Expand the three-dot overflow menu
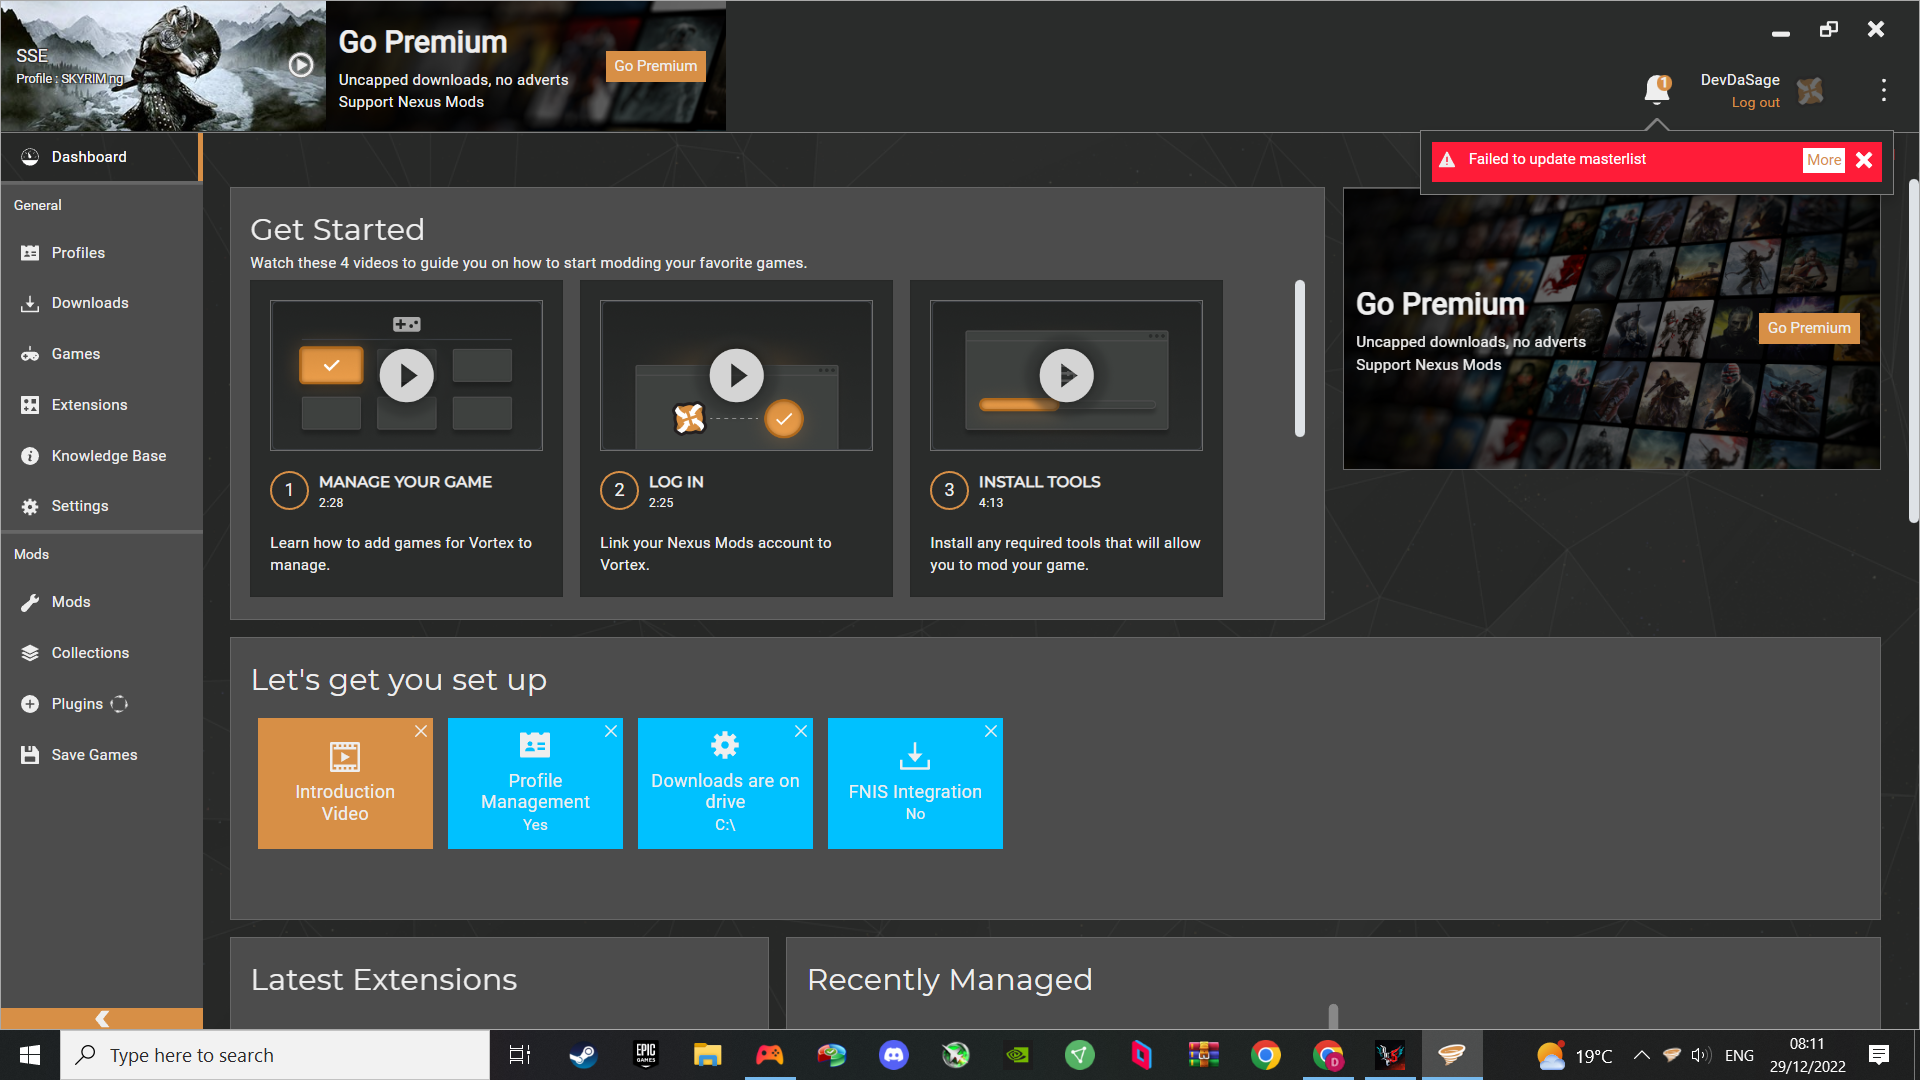1920x1080 pixels. coord(1882,89)
